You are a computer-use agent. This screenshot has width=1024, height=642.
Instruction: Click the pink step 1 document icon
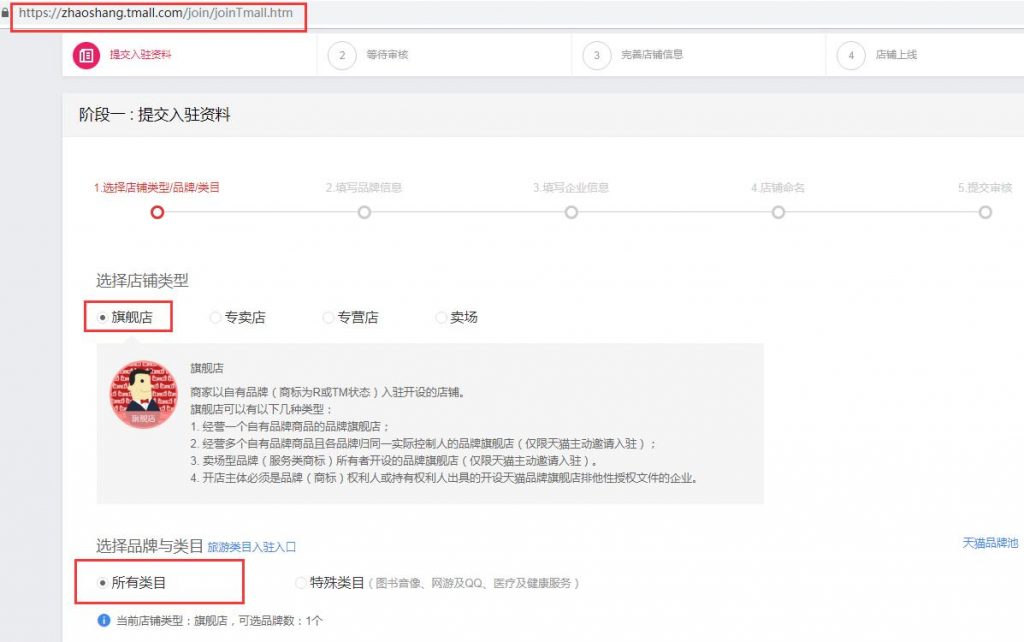pyautogui.click(x=86, y=55)
